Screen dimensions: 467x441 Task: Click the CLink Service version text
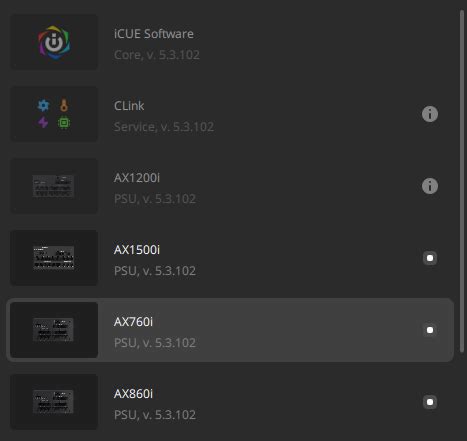coord(164,127)
